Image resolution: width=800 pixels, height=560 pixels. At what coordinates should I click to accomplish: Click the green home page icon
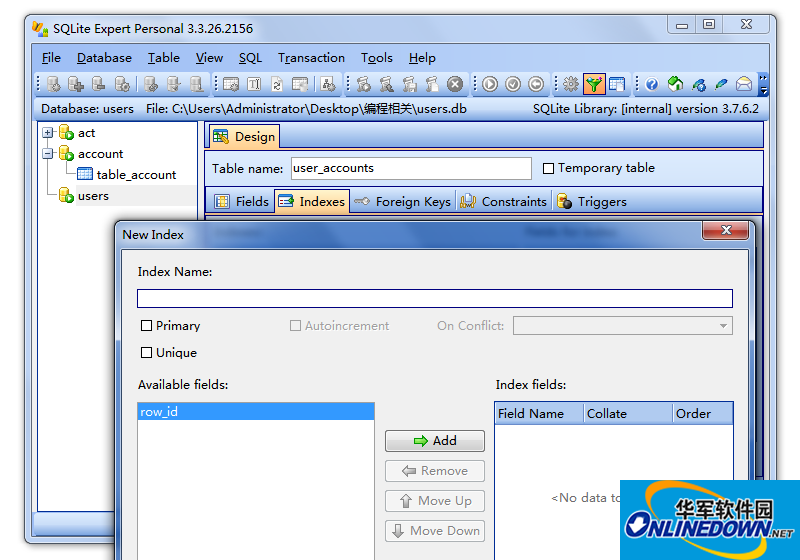coord(675,84)
